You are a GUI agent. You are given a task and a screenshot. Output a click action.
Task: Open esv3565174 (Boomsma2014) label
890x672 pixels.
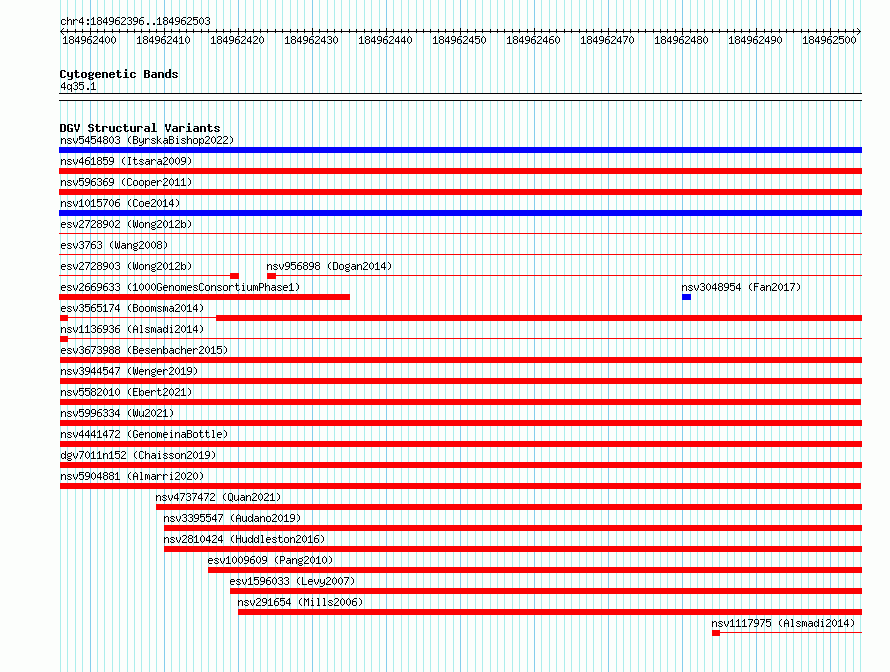pyautogui.click(x=132, y=308)
